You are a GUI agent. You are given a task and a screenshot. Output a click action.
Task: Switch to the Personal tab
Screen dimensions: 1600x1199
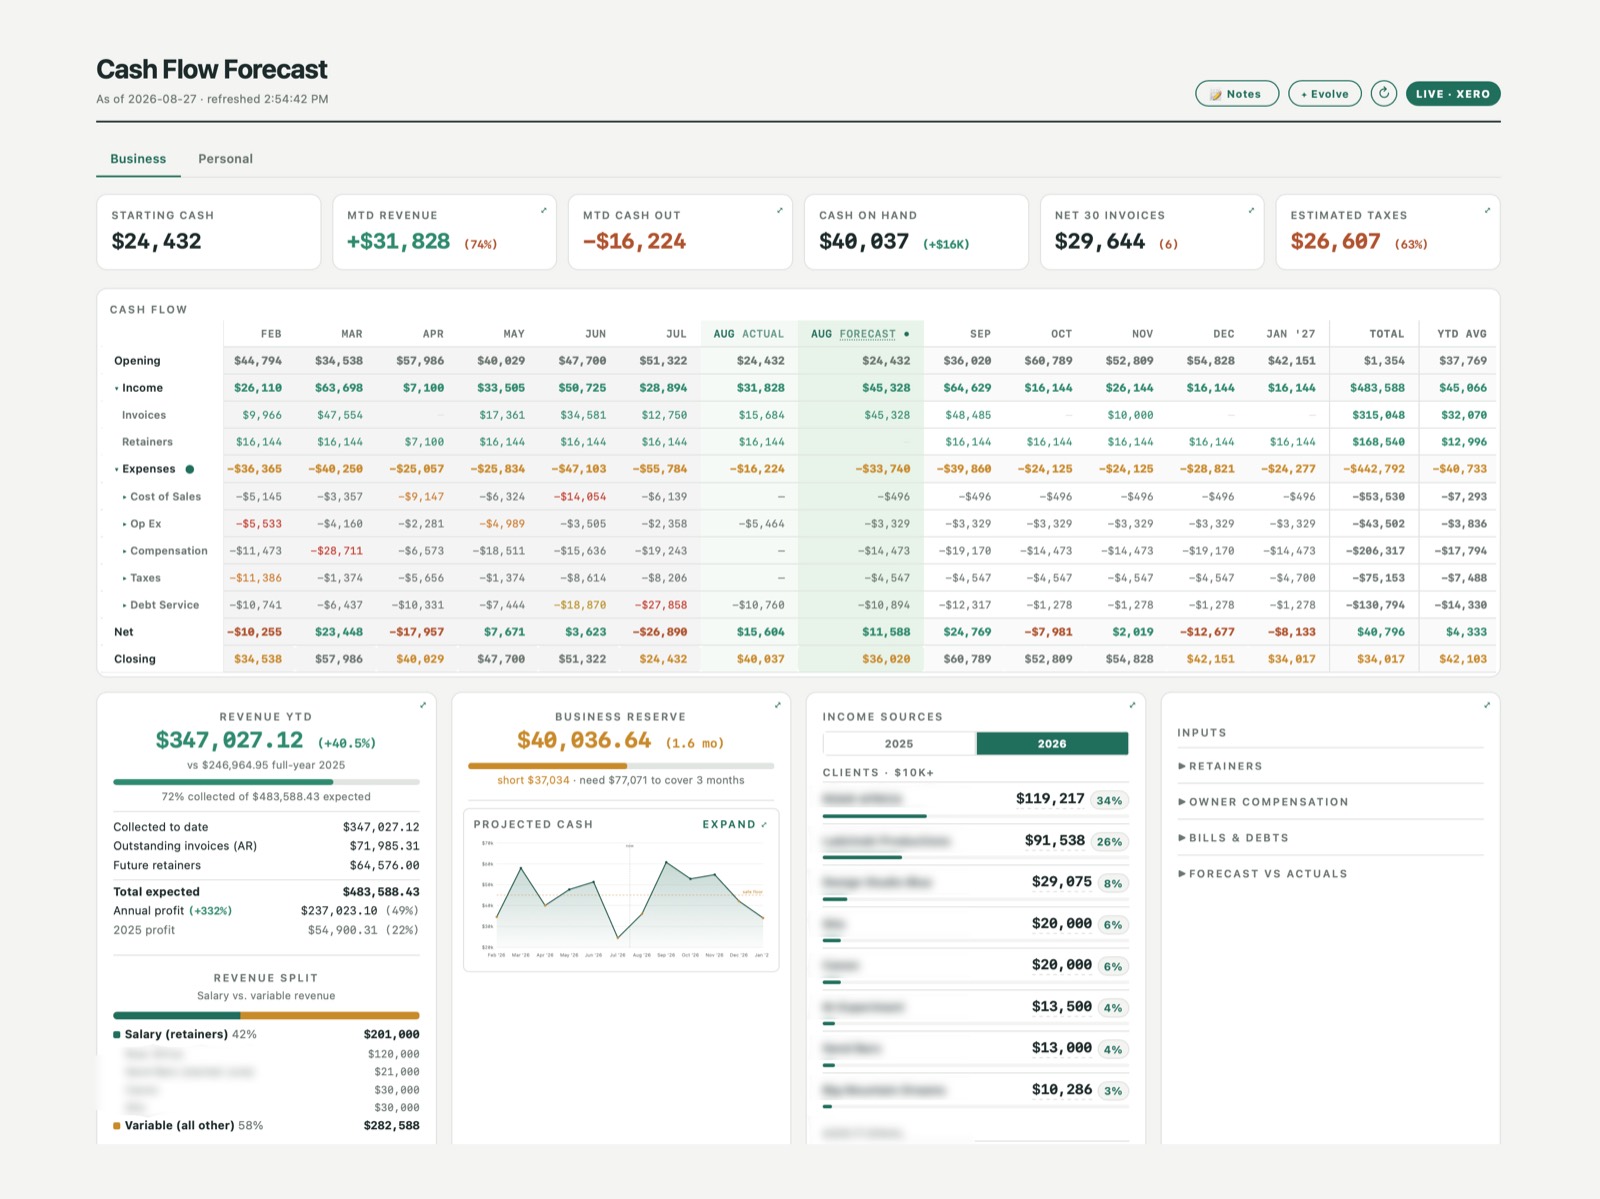[225, 159]
